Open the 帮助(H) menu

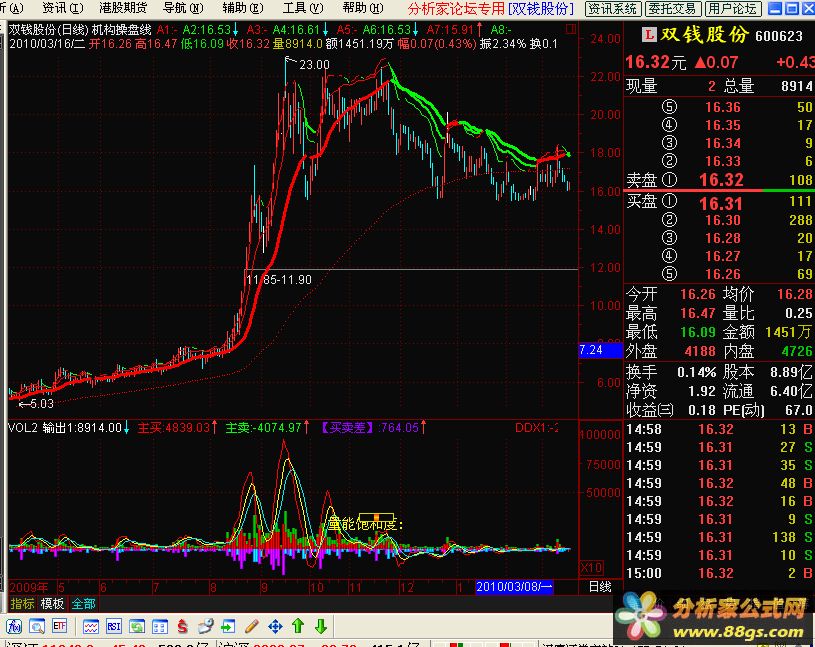[x=363, y=8]
